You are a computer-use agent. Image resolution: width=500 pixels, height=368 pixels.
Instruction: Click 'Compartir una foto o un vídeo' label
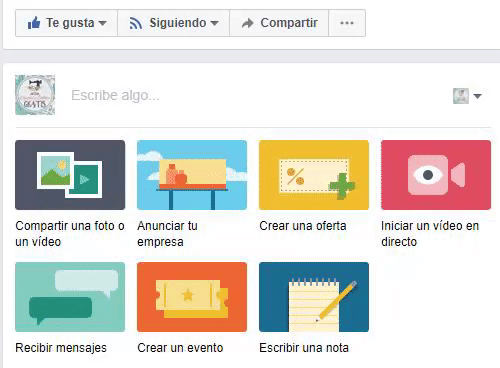tap(70, 234)
